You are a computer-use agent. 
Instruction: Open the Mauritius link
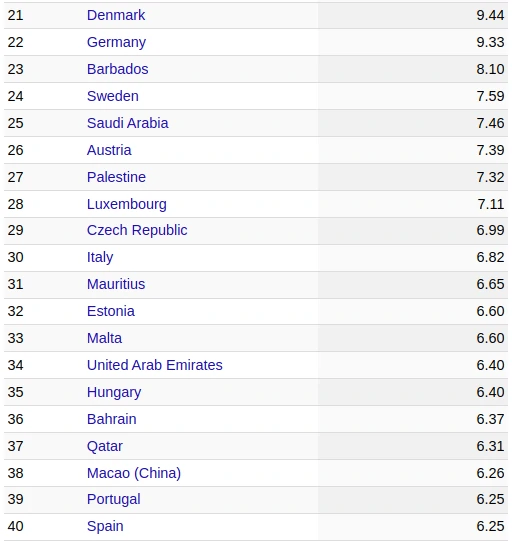(x=116, y=284)
